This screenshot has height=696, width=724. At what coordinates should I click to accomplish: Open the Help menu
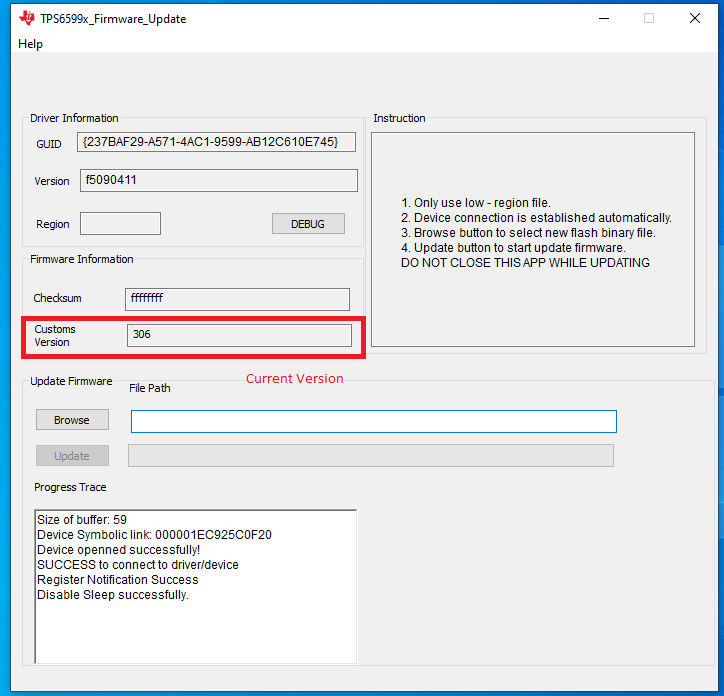click(x=30, y=44)
